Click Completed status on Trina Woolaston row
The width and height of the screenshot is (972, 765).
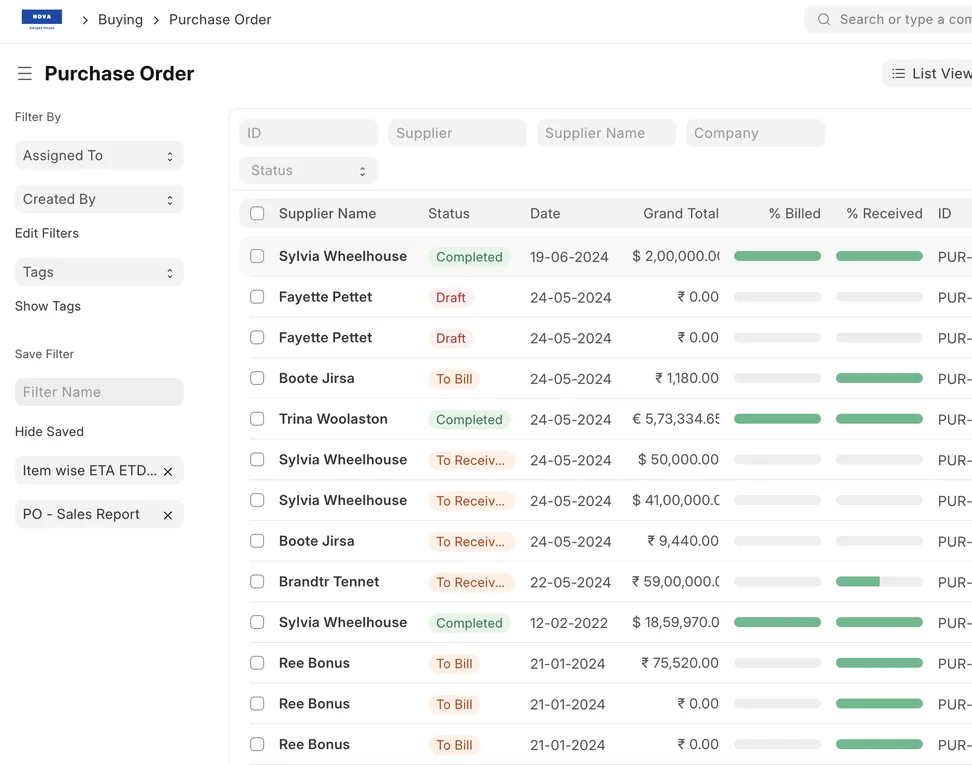469,420
